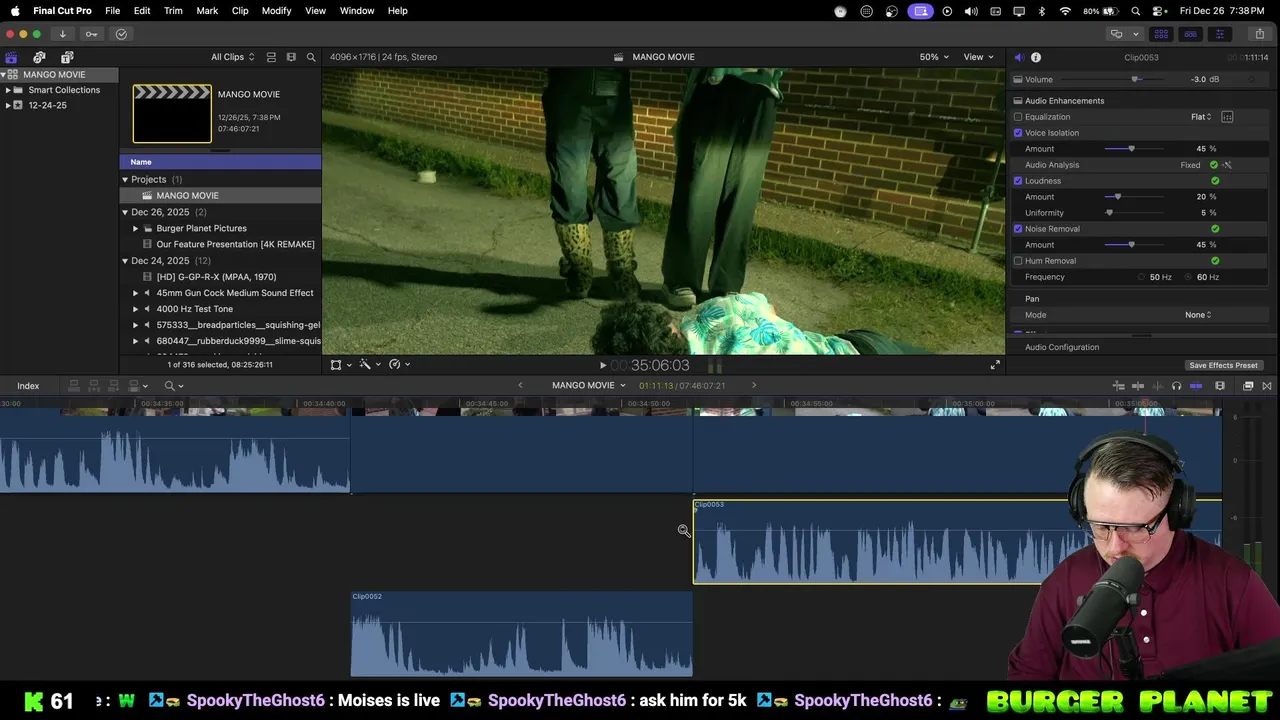Disable the Voice Isolation checkbox
Image resolution: width=1280 pixels, height=720 pixels.
click(1018, 133)
